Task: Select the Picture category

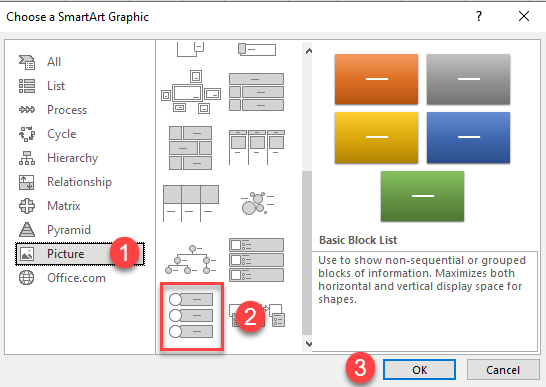Action: [80, 254]
